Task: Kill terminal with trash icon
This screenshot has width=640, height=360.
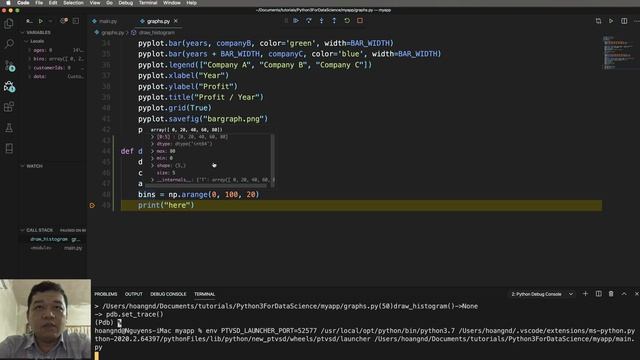Action: [611, 294]
